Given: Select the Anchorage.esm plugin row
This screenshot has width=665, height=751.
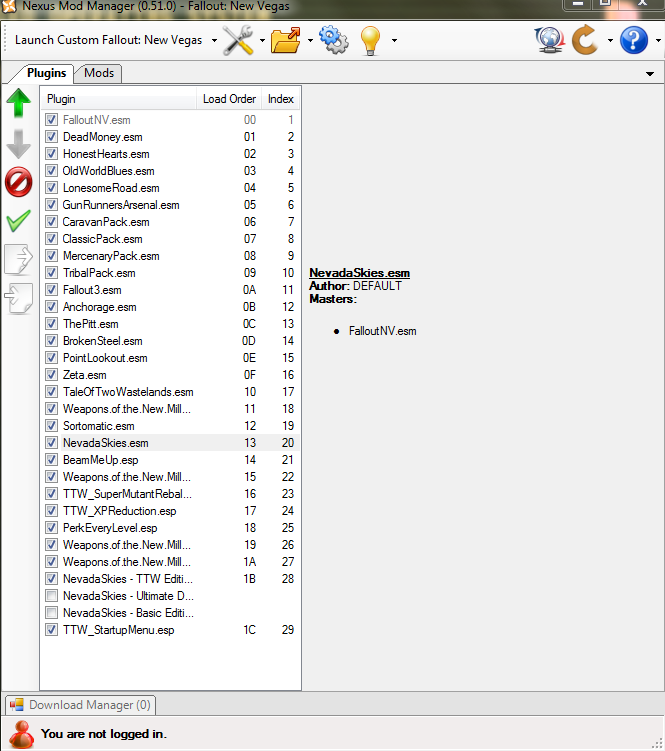Looking at the screenshot, I should (x=170, y=307).
